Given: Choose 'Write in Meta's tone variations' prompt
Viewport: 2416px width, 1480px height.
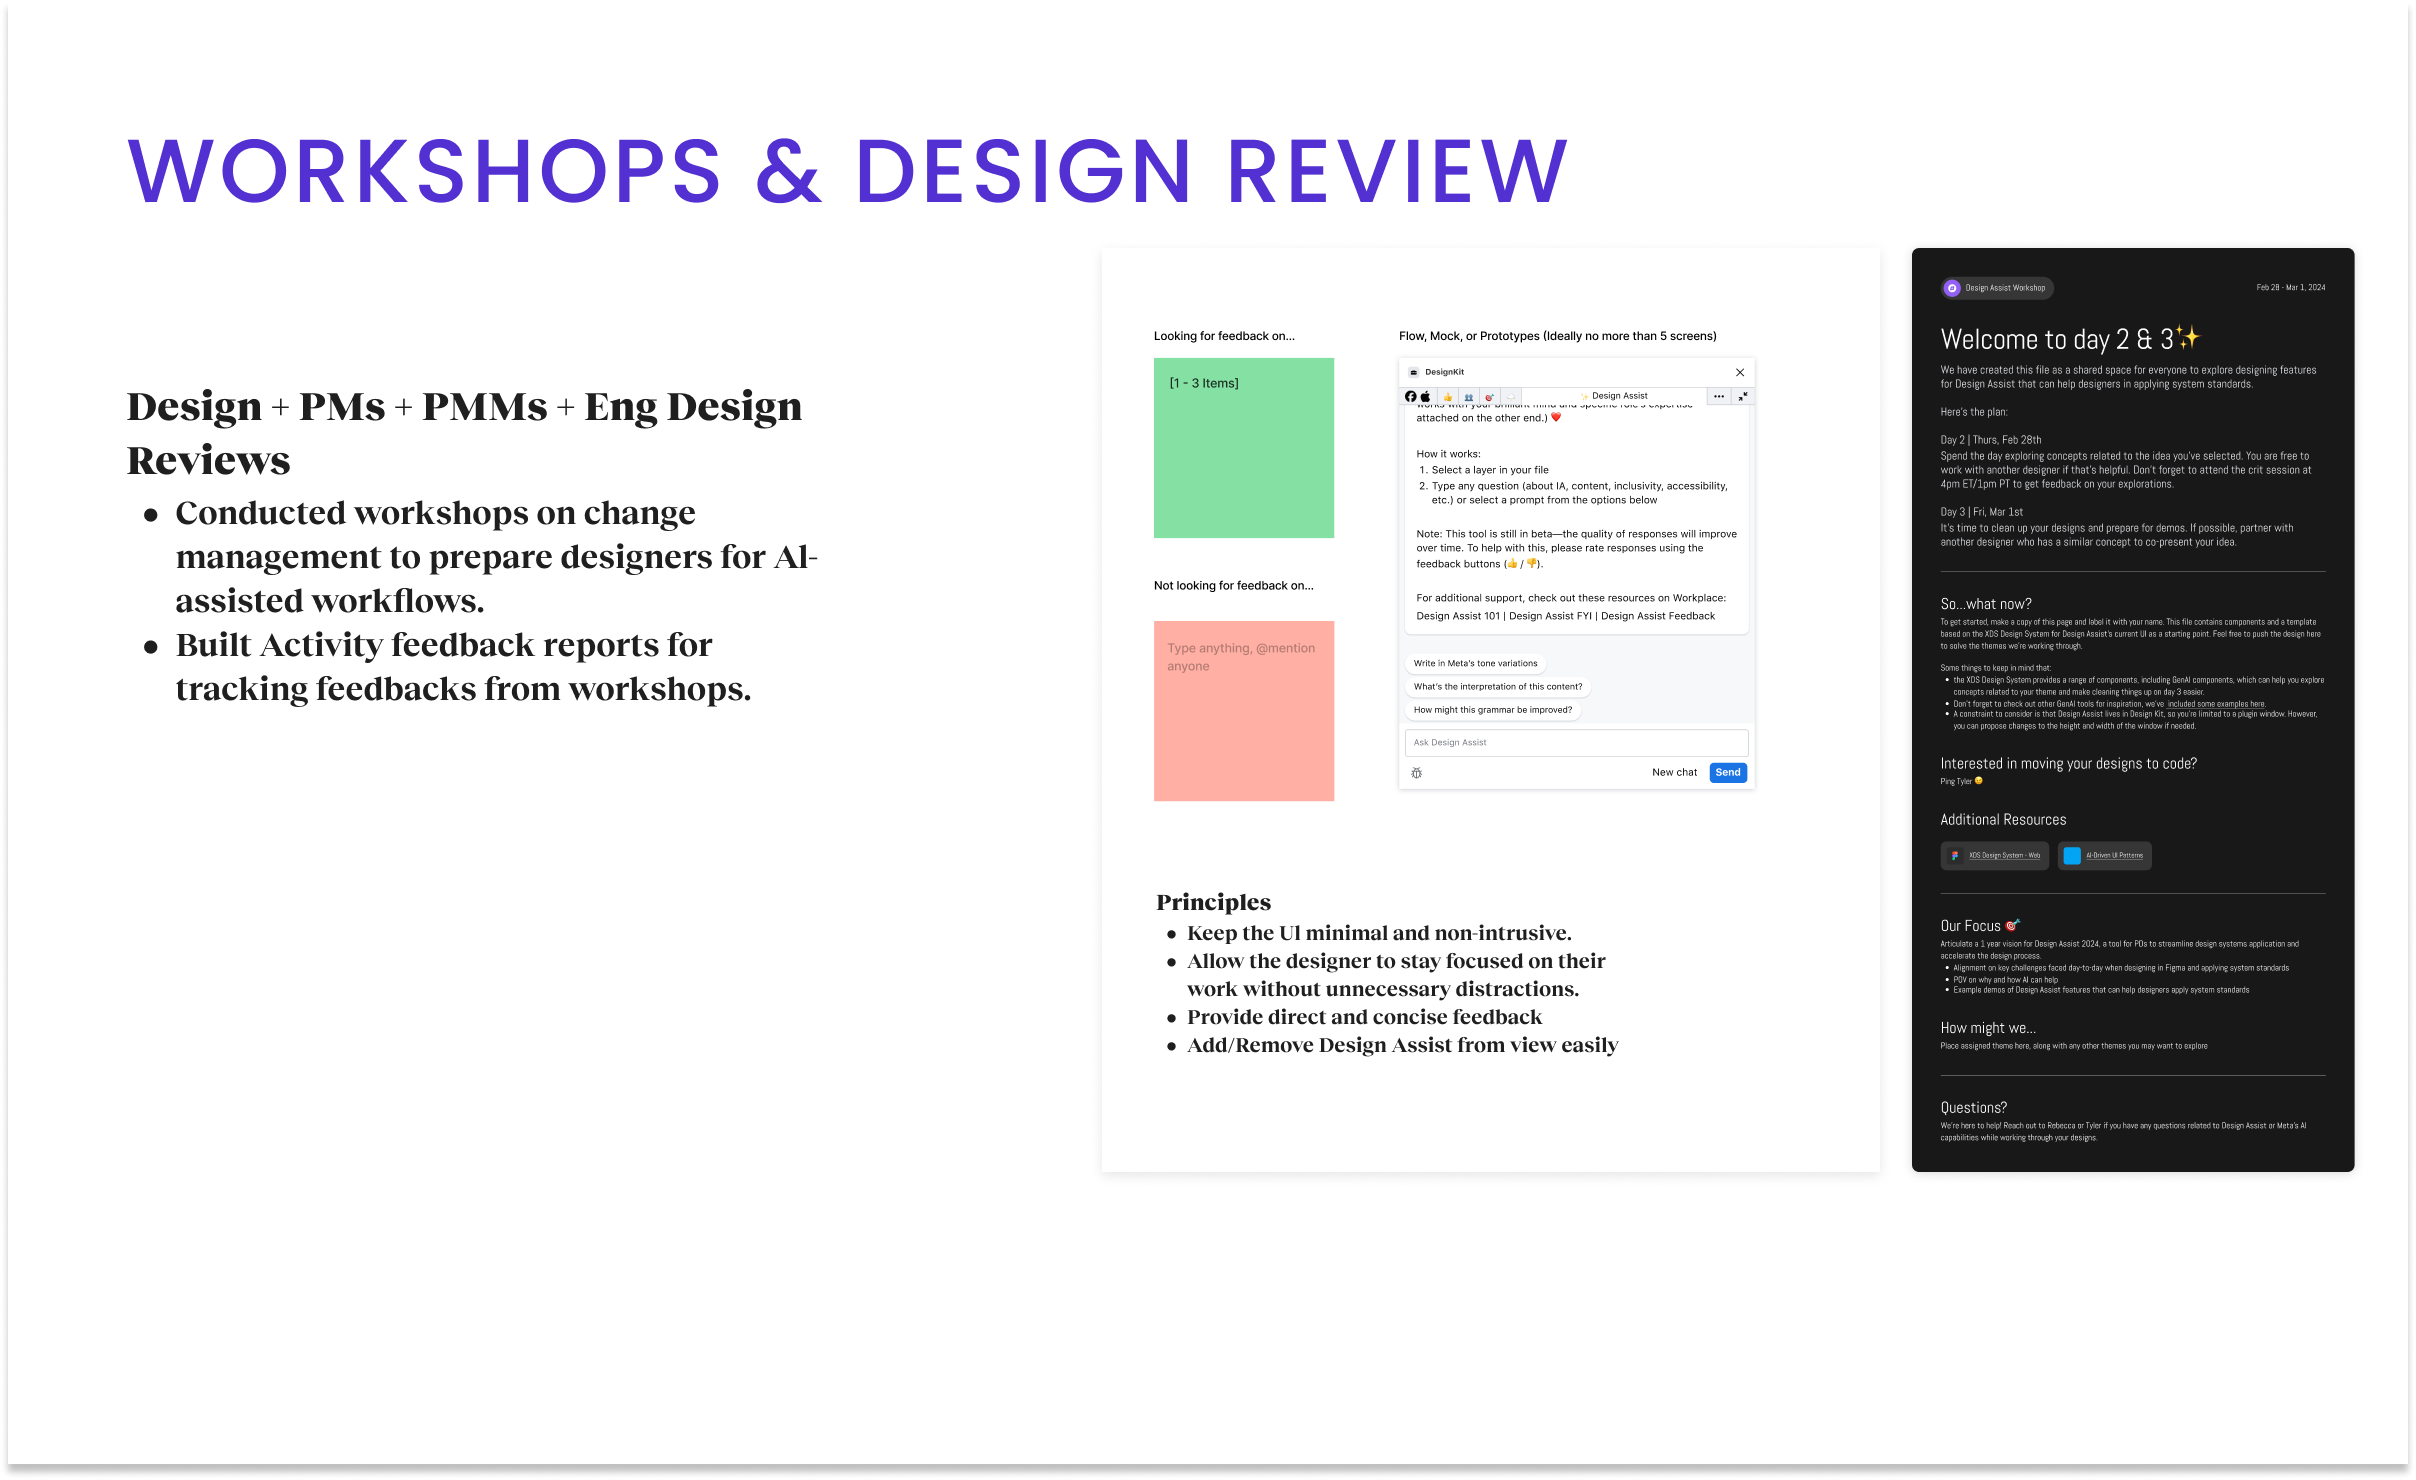Looking at the screenshot, I should (1475, 663).
